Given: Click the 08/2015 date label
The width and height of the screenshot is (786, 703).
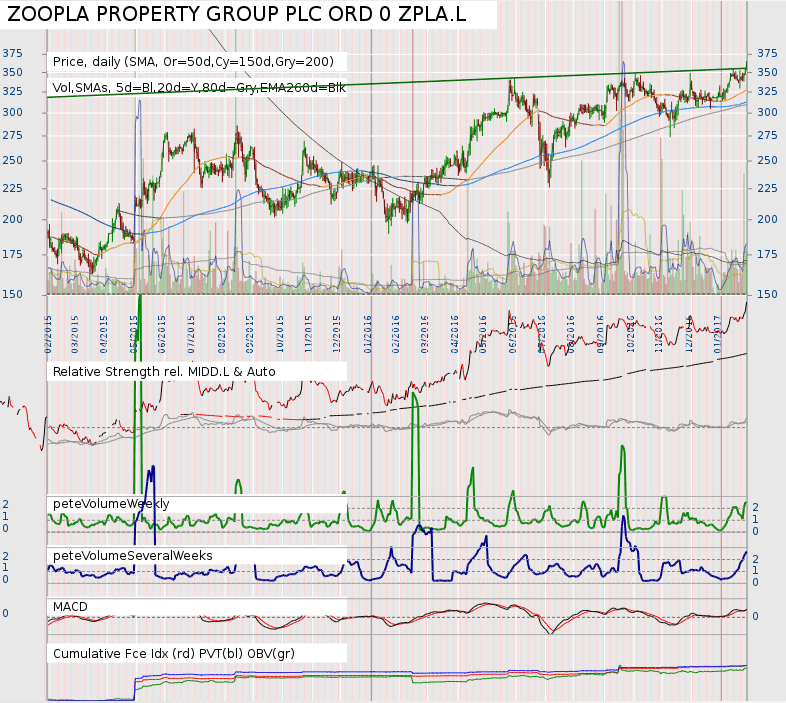Looking at the screenshot, I should coord(221,334).
